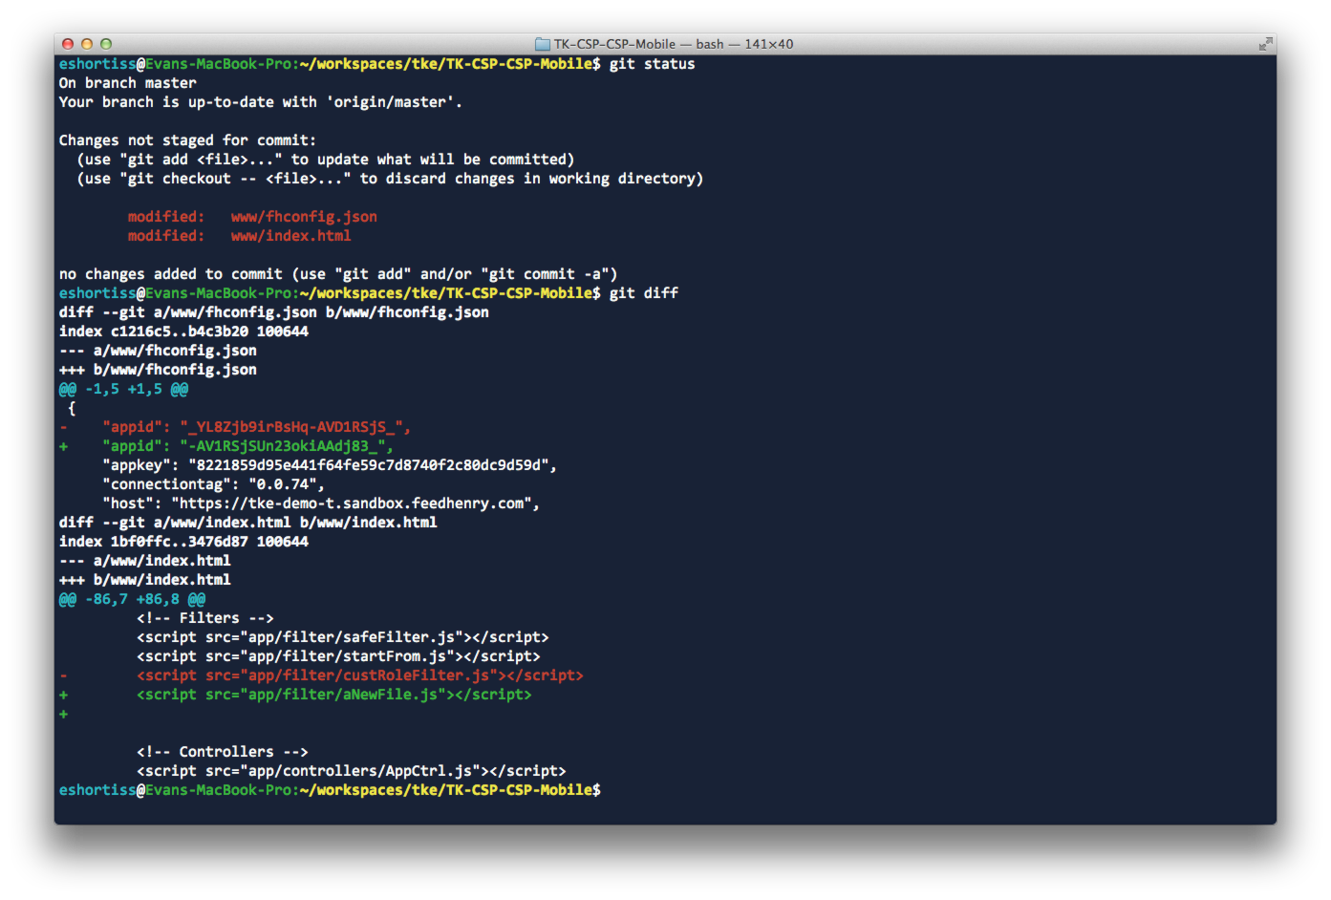Screen dimensions: 1331x900
Task: Click the removed appid '_YL8Zjb9irBsHq-AVD1RSjS_' line
Action: pos(235,427)
